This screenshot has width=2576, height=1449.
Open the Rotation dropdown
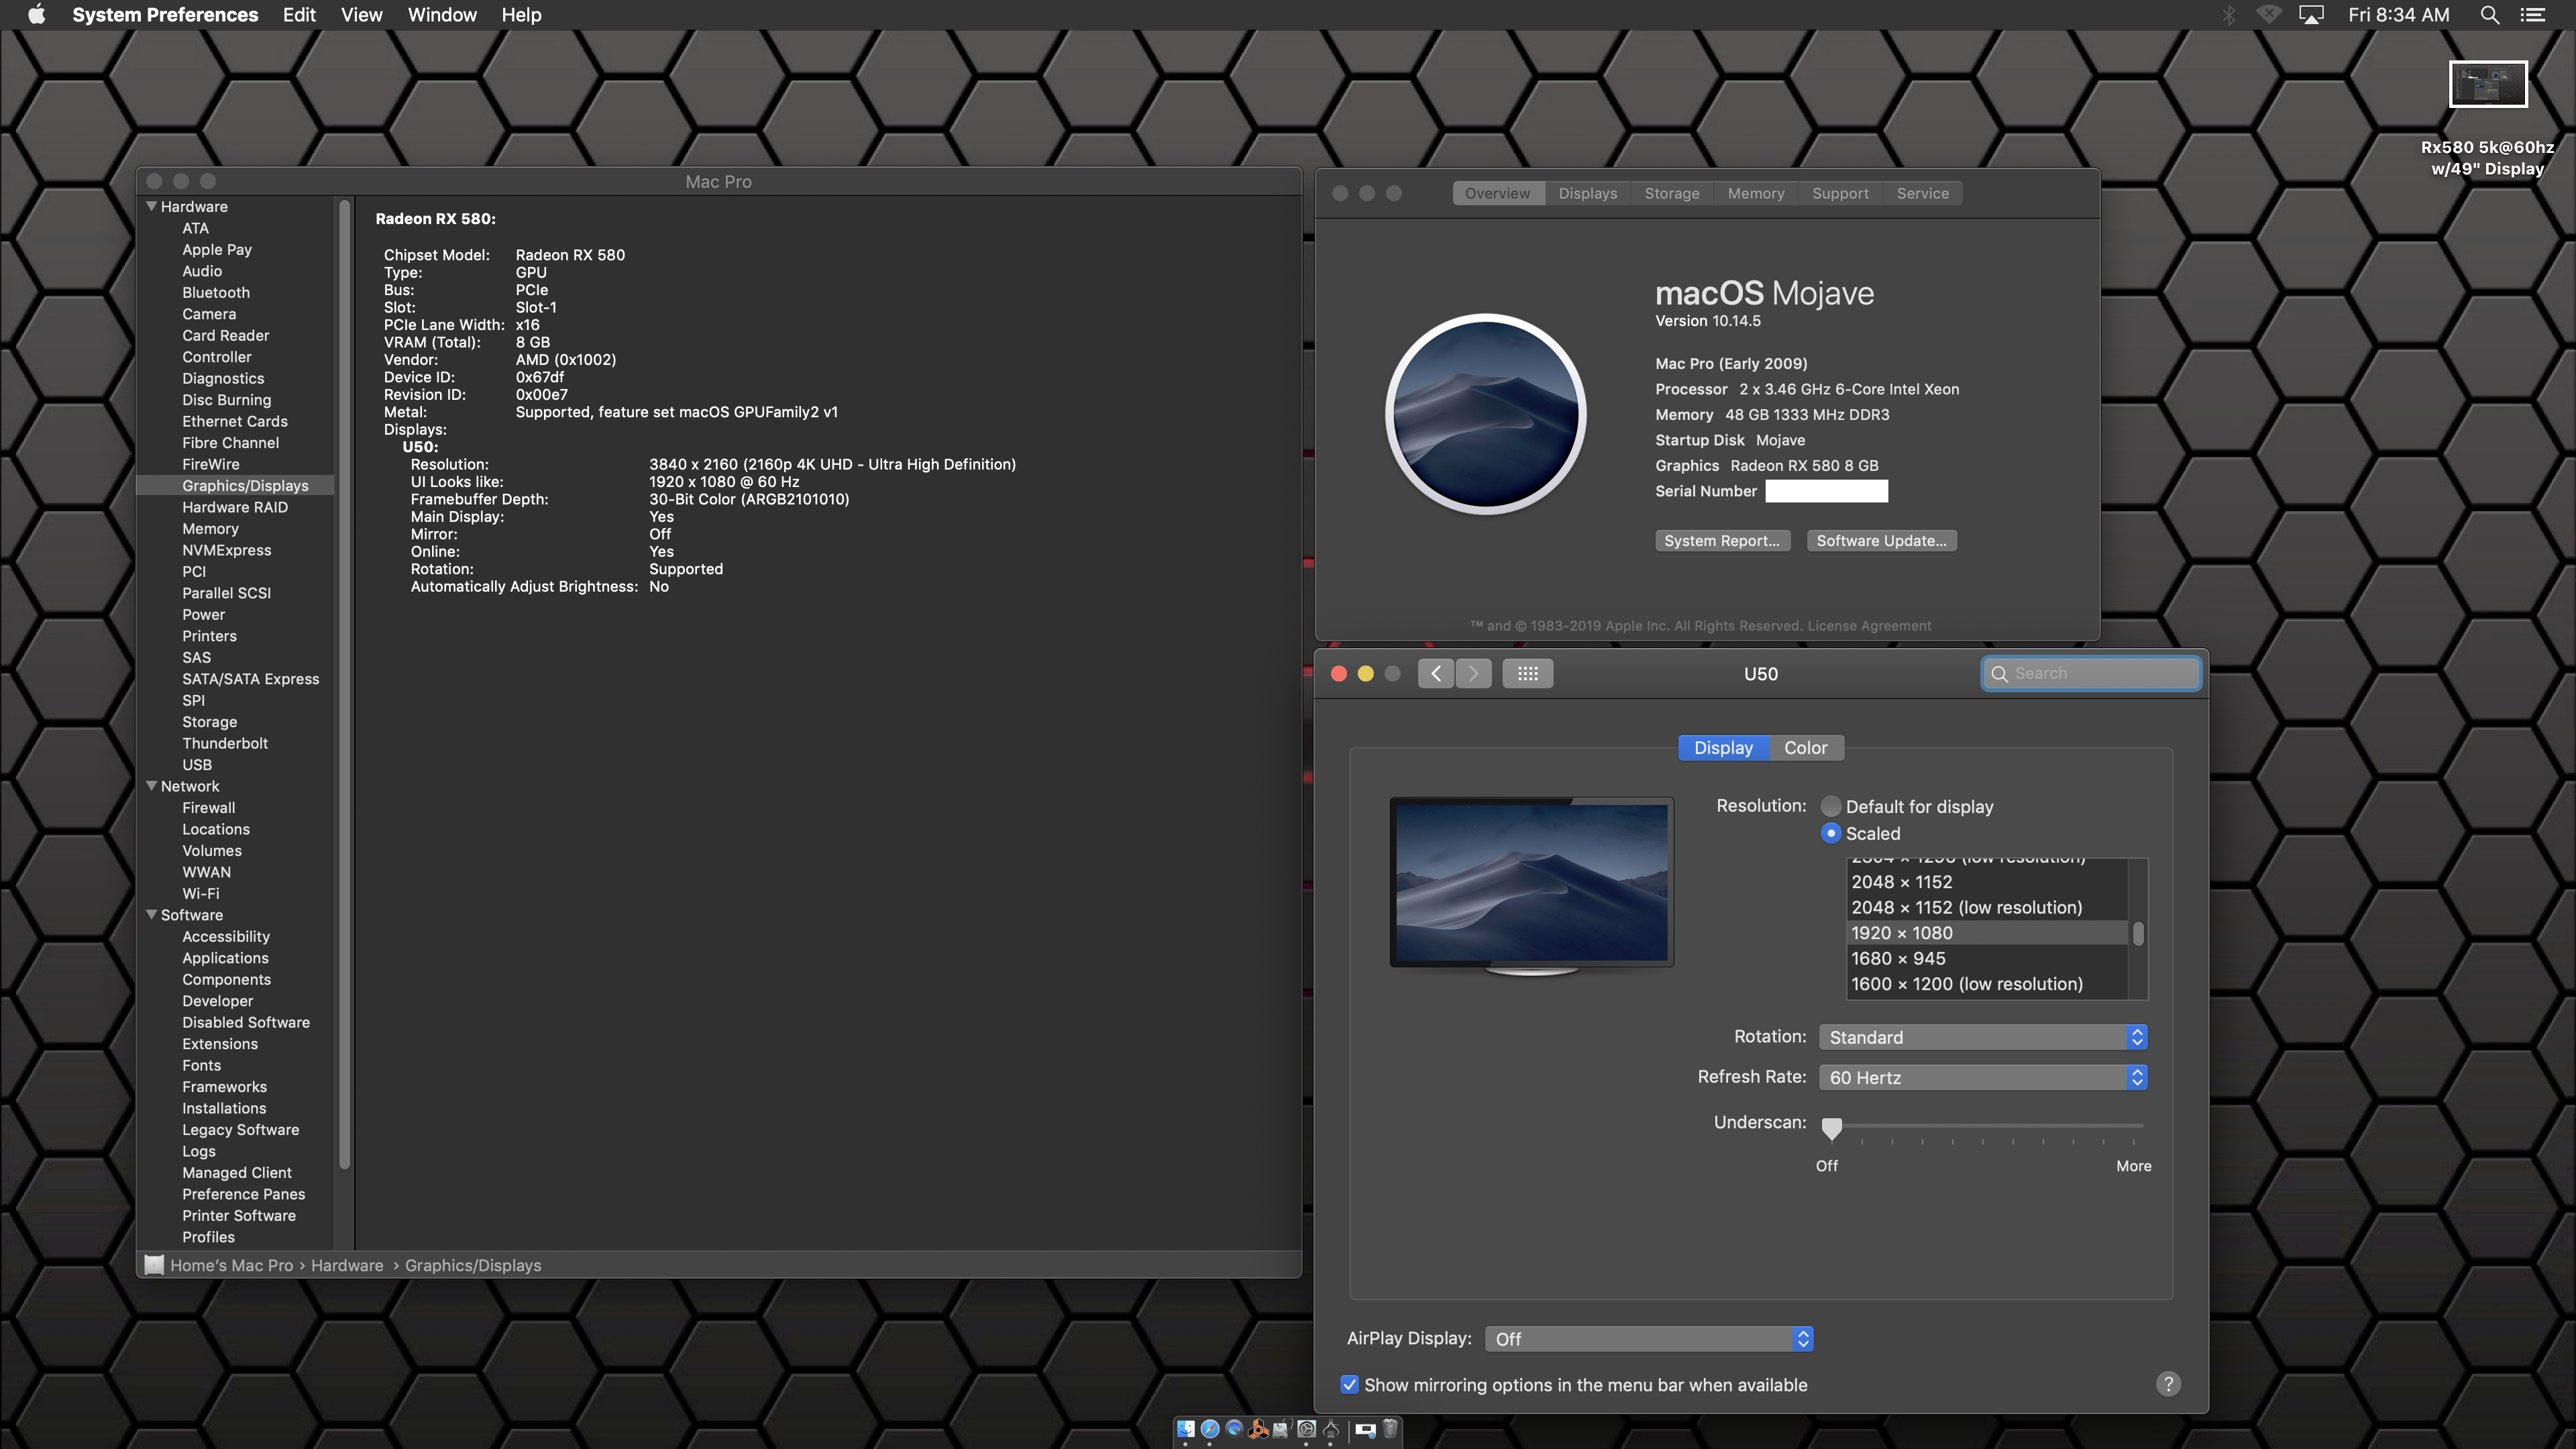click(1983, 1037)
